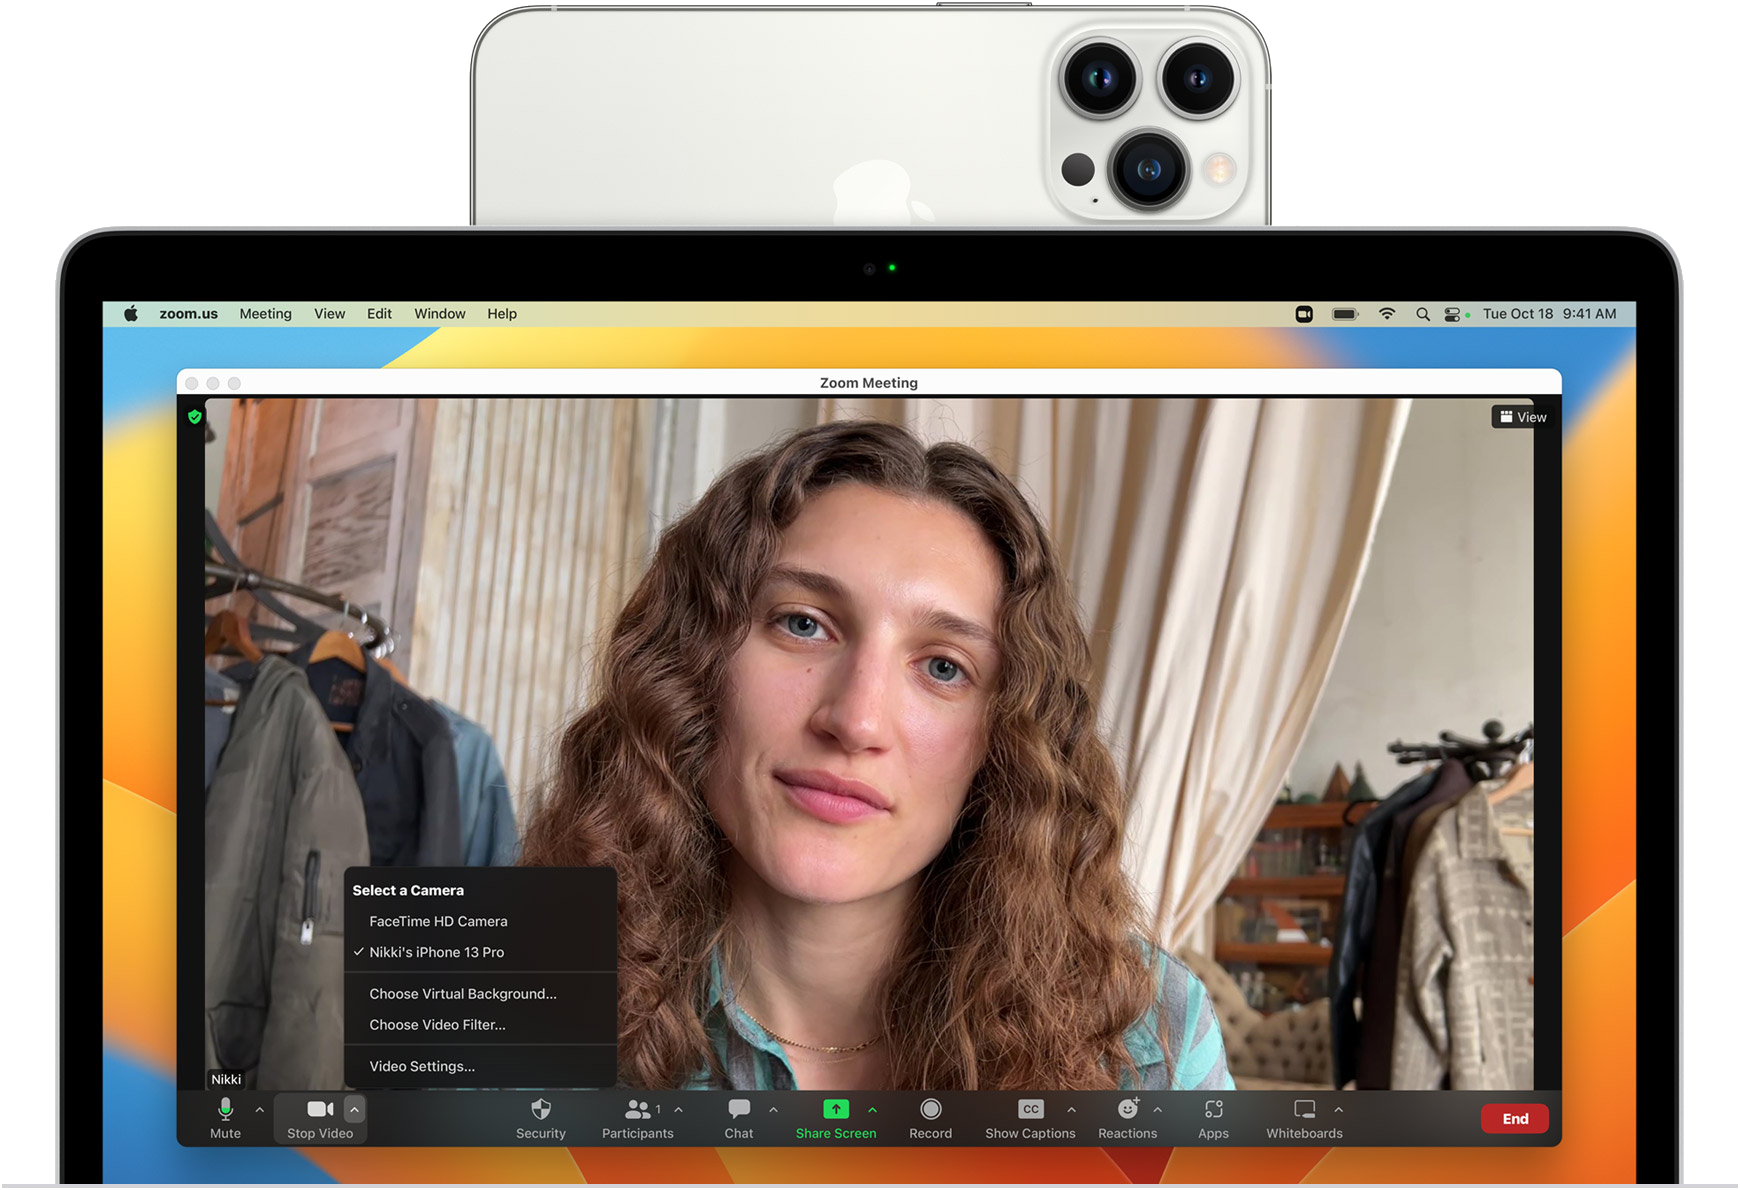
Task: Select FaceTime HD Camera as camera
Action: click(438, 921)
